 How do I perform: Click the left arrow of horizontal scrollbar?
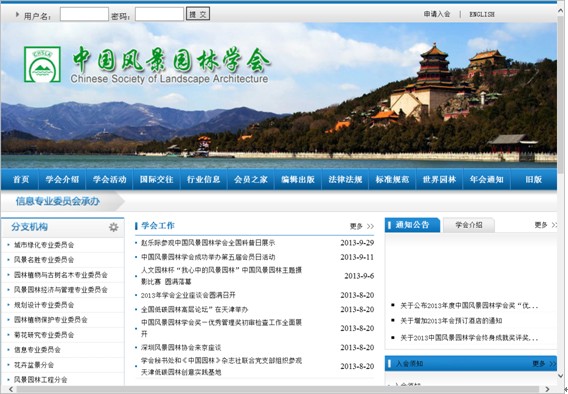click(11, 389)
